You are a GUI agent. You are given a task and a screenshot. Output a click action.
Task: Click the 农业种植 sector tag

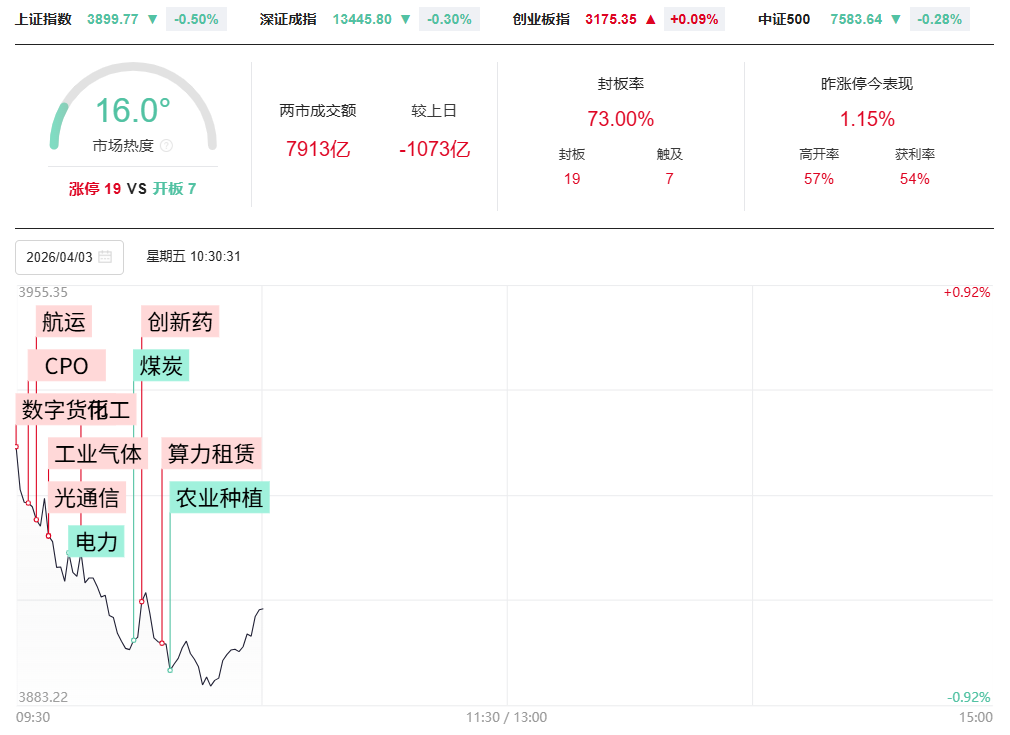(x=219, y=497)
